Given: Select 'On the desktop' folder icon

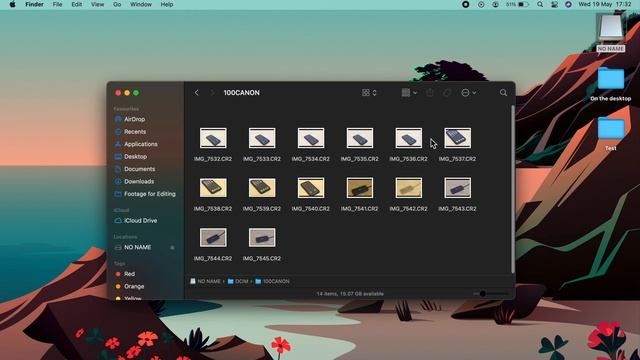Looking at the screenshot, I should (x=611, y=84).
